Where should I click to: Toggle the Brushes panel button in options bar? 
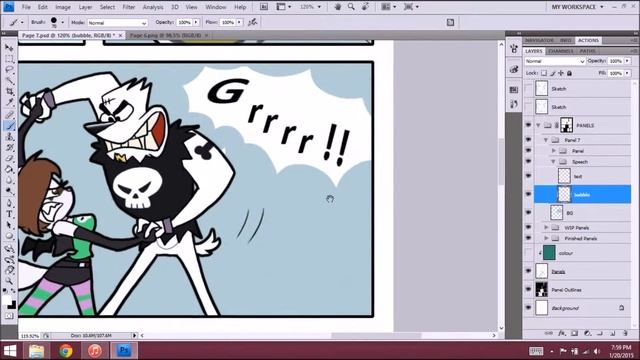450,22
